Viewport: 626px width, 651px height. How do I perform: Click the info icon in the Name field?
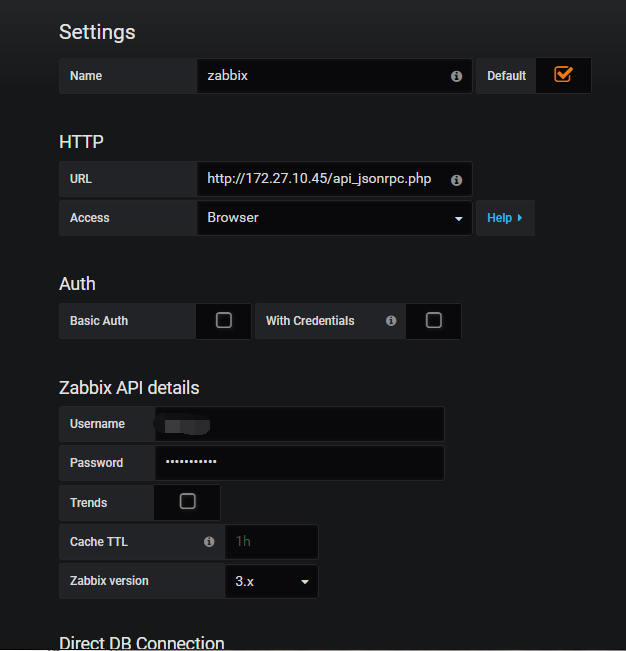[456, 76]
